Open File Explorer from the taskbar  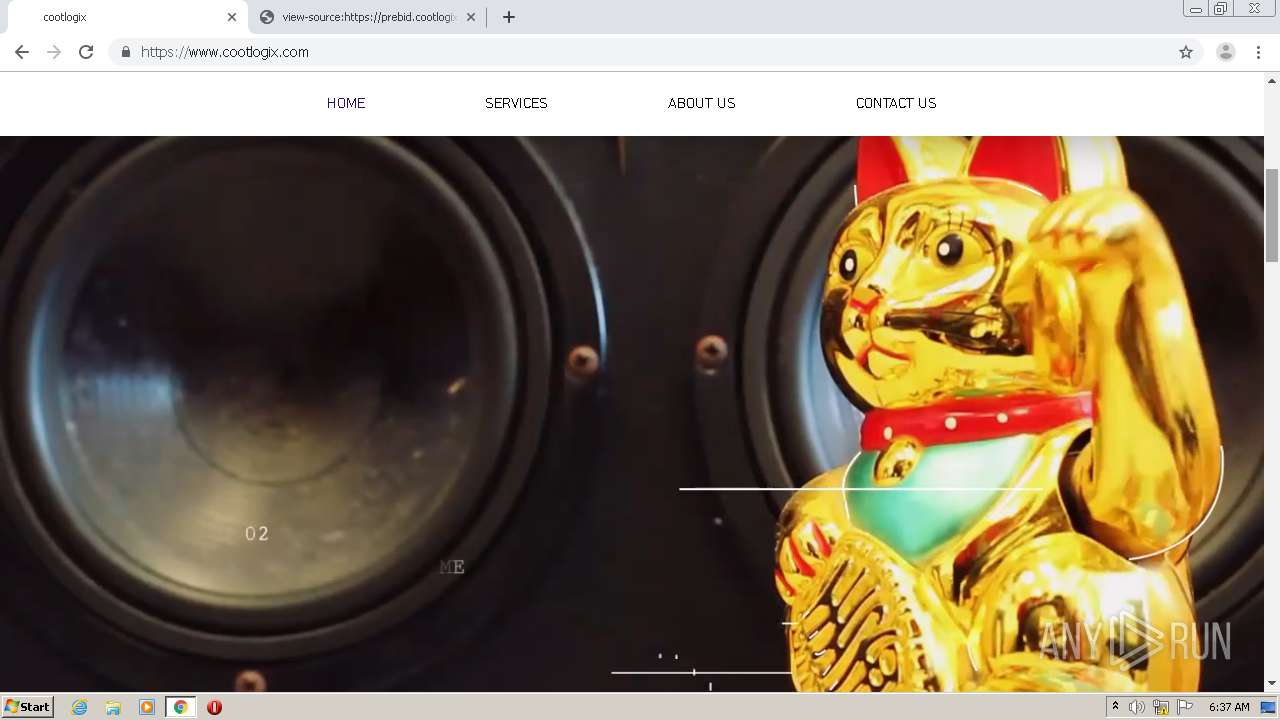coord(113,707)
